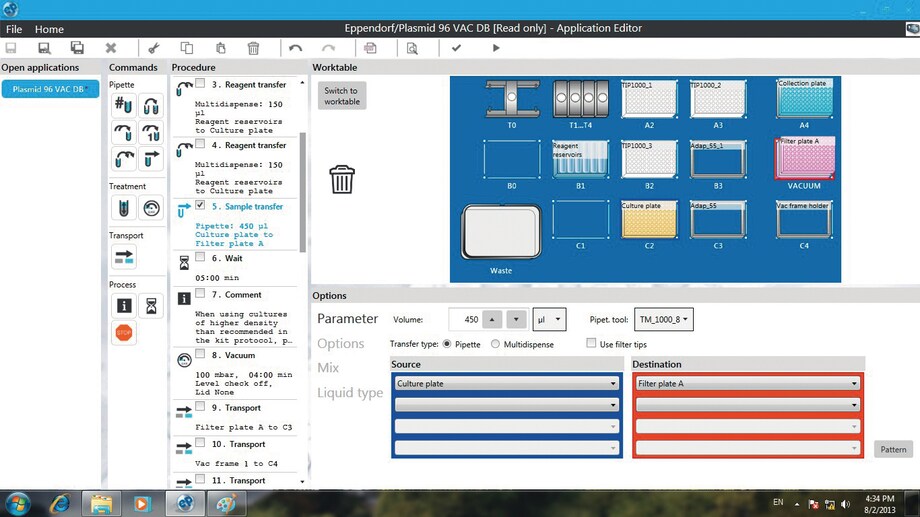Select the Sample transfer arrow command icon
Screen dimensions: 920x517
151,158
